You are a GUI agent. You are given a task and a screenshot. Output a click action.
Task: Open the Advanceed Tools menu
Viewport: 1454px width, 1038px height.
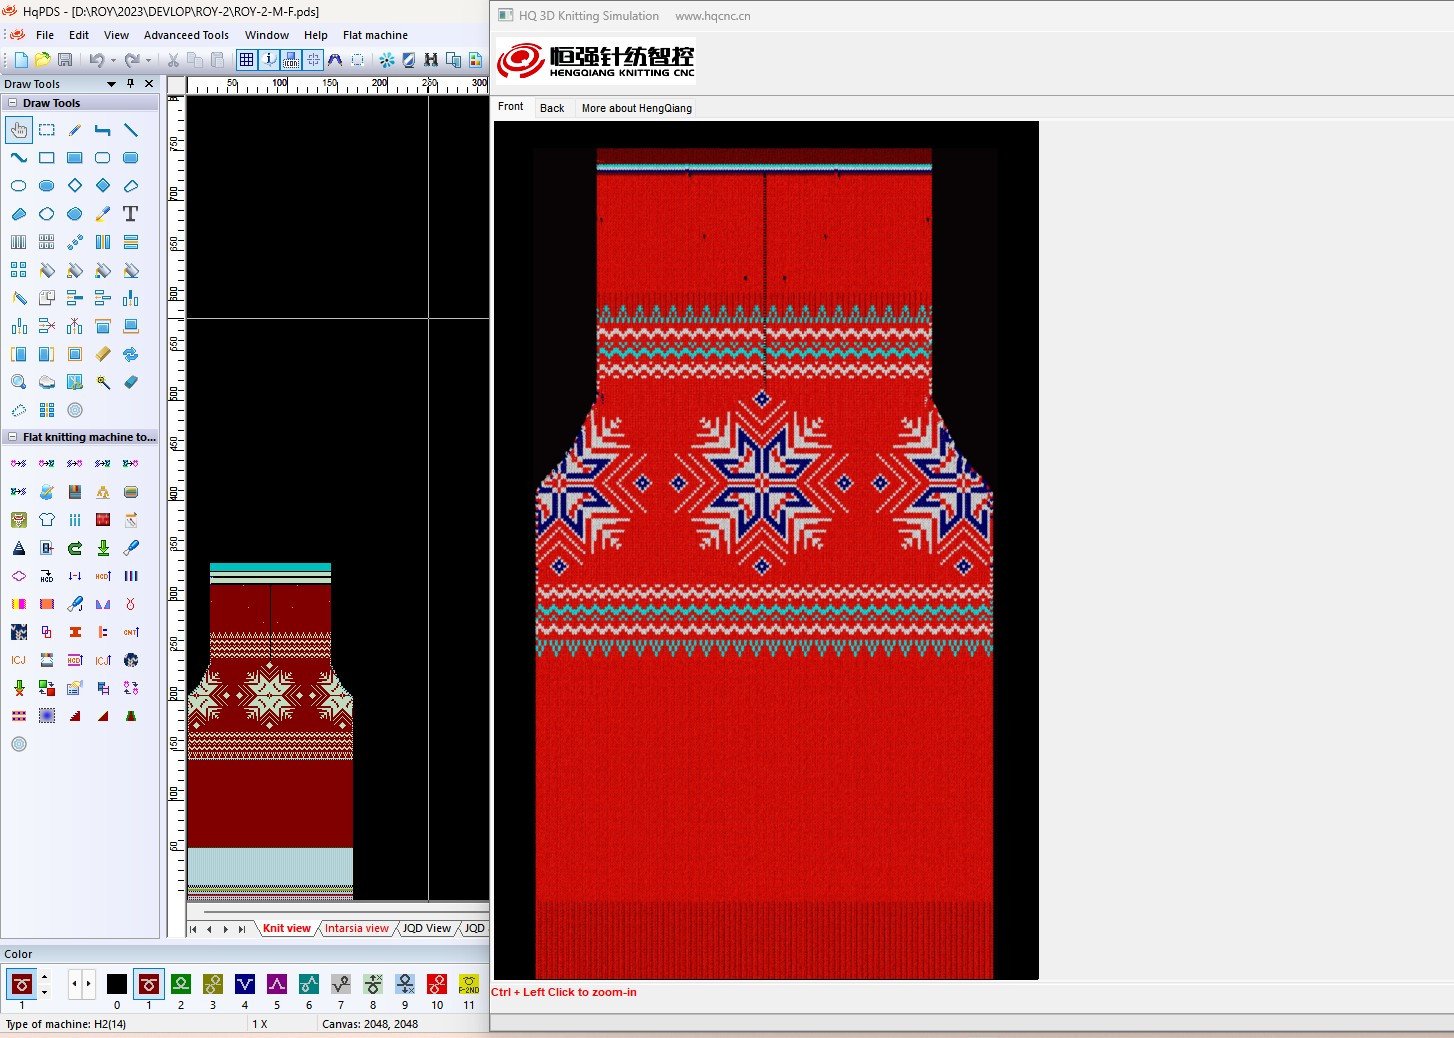coord(186,35)
